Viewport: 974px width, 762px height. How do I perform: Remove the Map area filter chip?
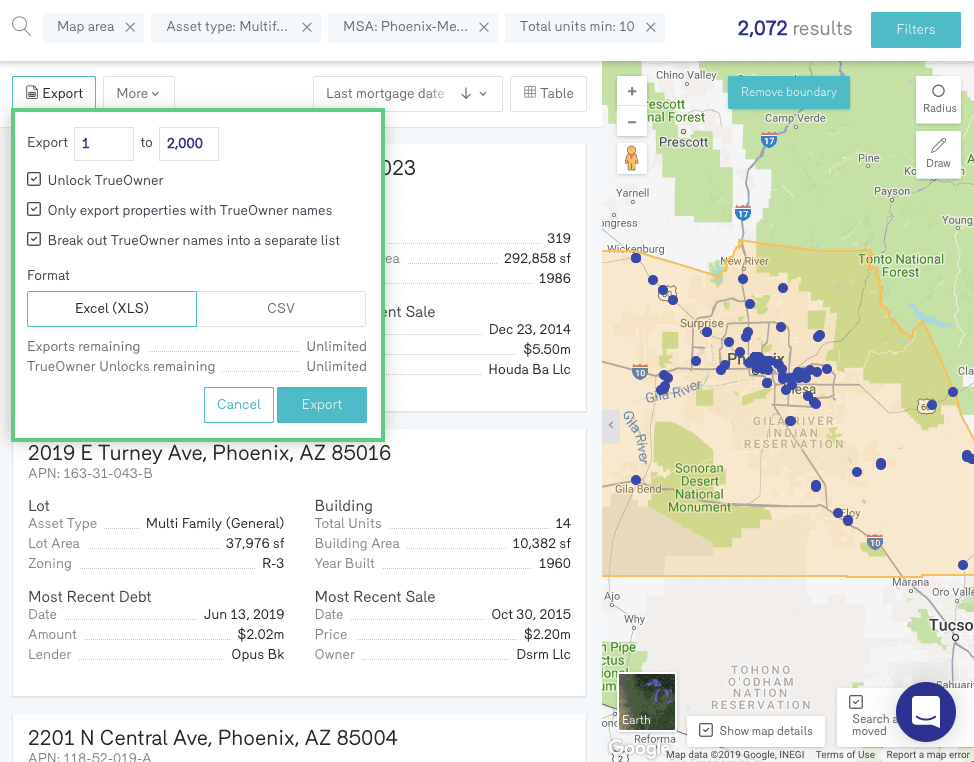130,27
